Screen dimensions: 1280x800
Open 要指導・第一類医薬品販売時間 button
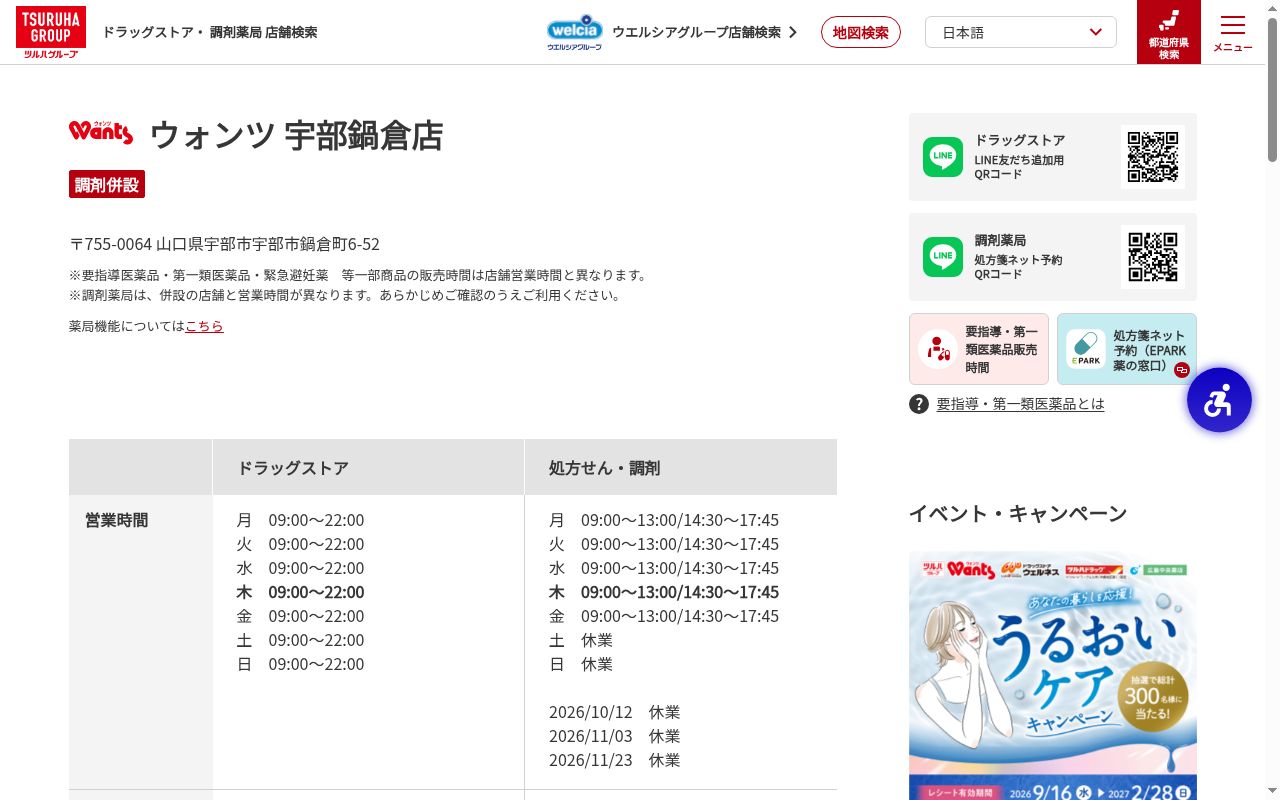(x=979, y=349)
